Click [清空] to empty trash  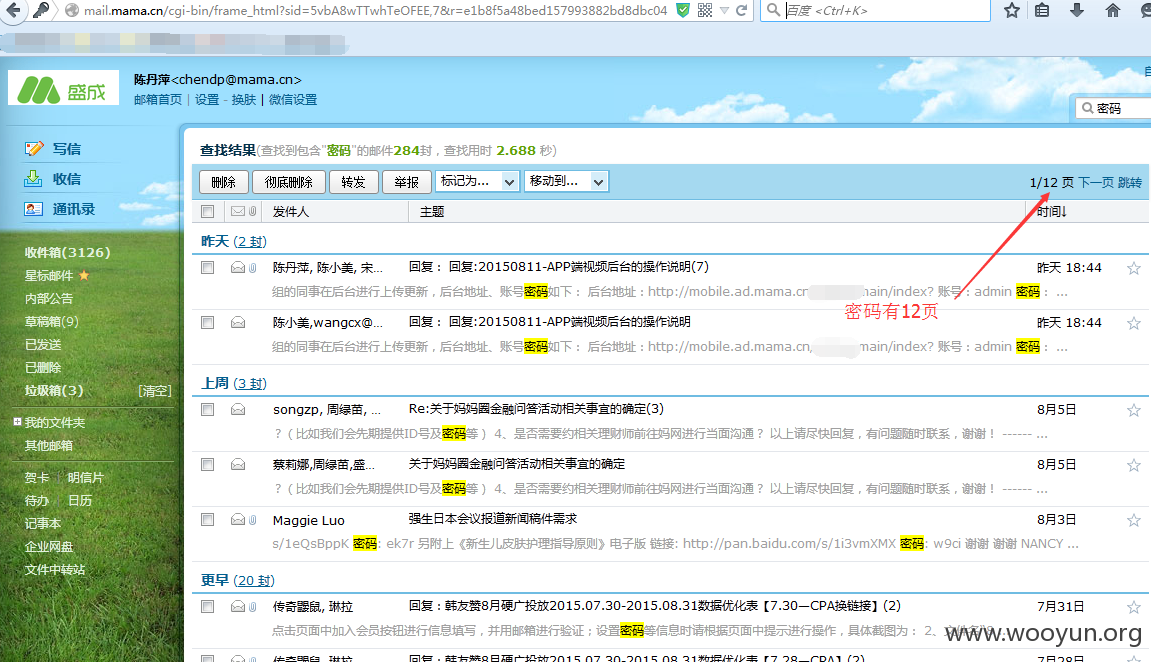[x=155, y=391]
